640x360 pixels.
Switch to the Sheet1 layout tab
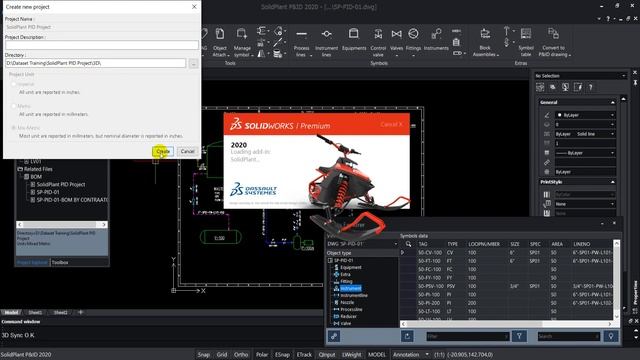35,312
